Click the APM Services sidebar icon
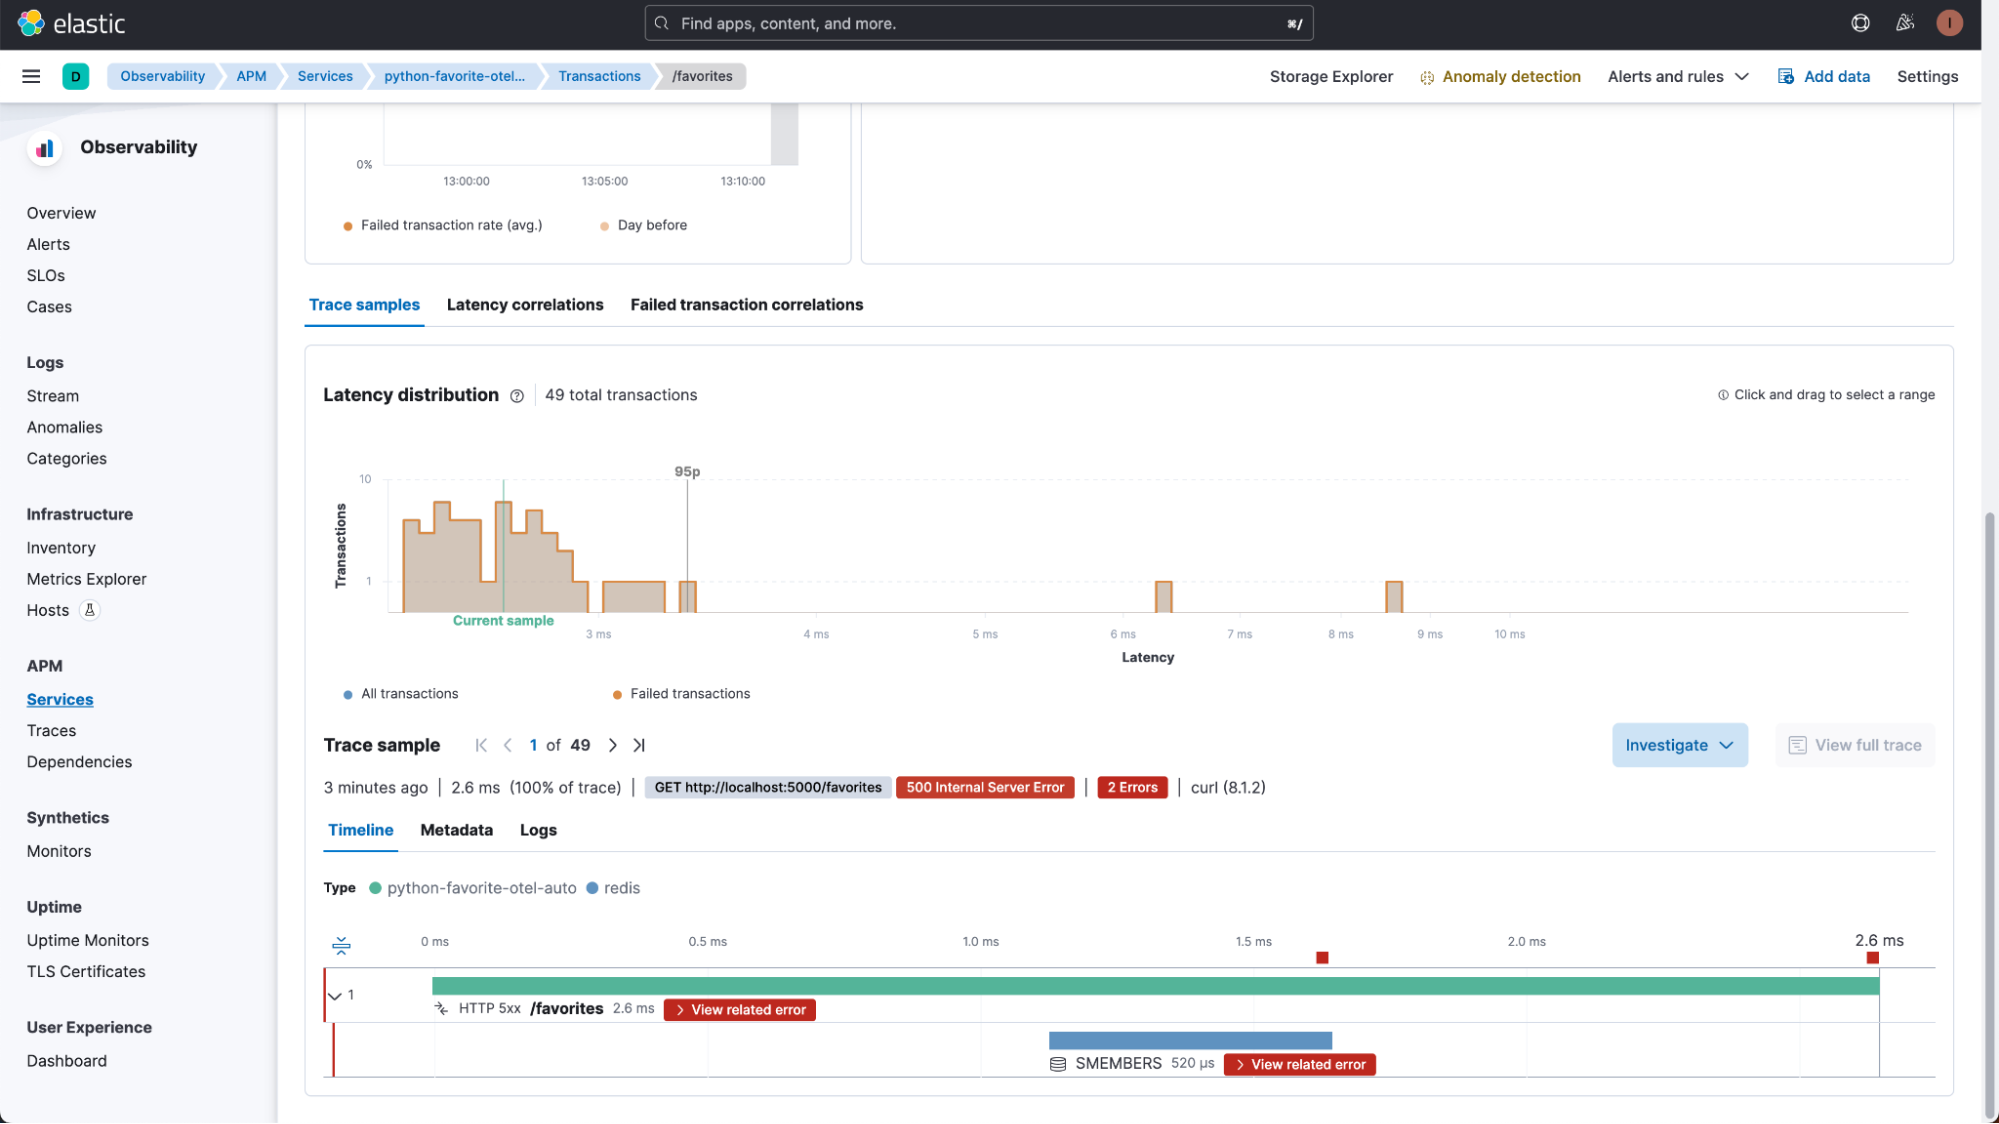 pyautogui.click(x=59, y=700)
